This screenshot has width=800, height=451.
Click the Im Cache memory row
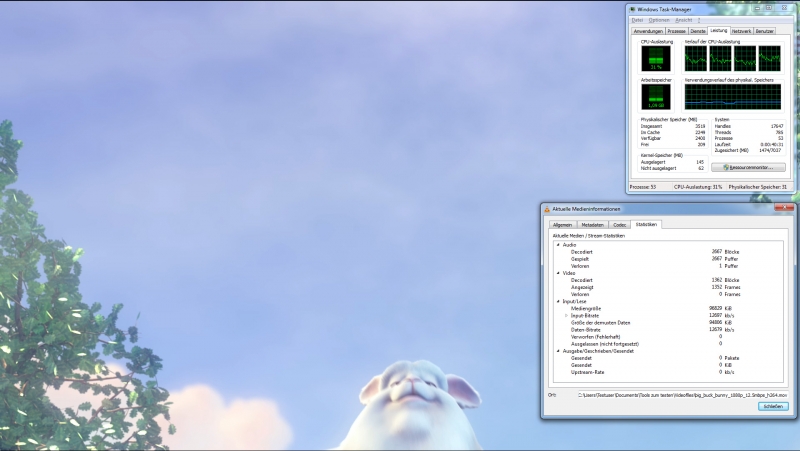click(x=672, y=132)
